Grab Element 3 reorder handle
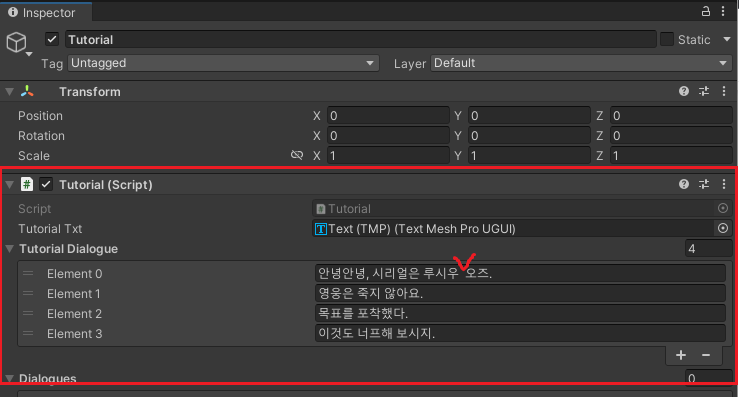This screenshot has height=397, width=739. pos(28,333)
